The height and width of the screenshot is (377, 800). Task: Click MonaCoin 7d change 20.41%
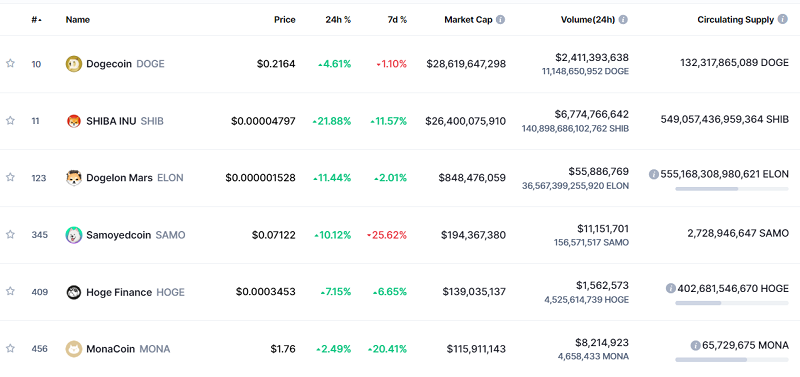pos(387,349)
